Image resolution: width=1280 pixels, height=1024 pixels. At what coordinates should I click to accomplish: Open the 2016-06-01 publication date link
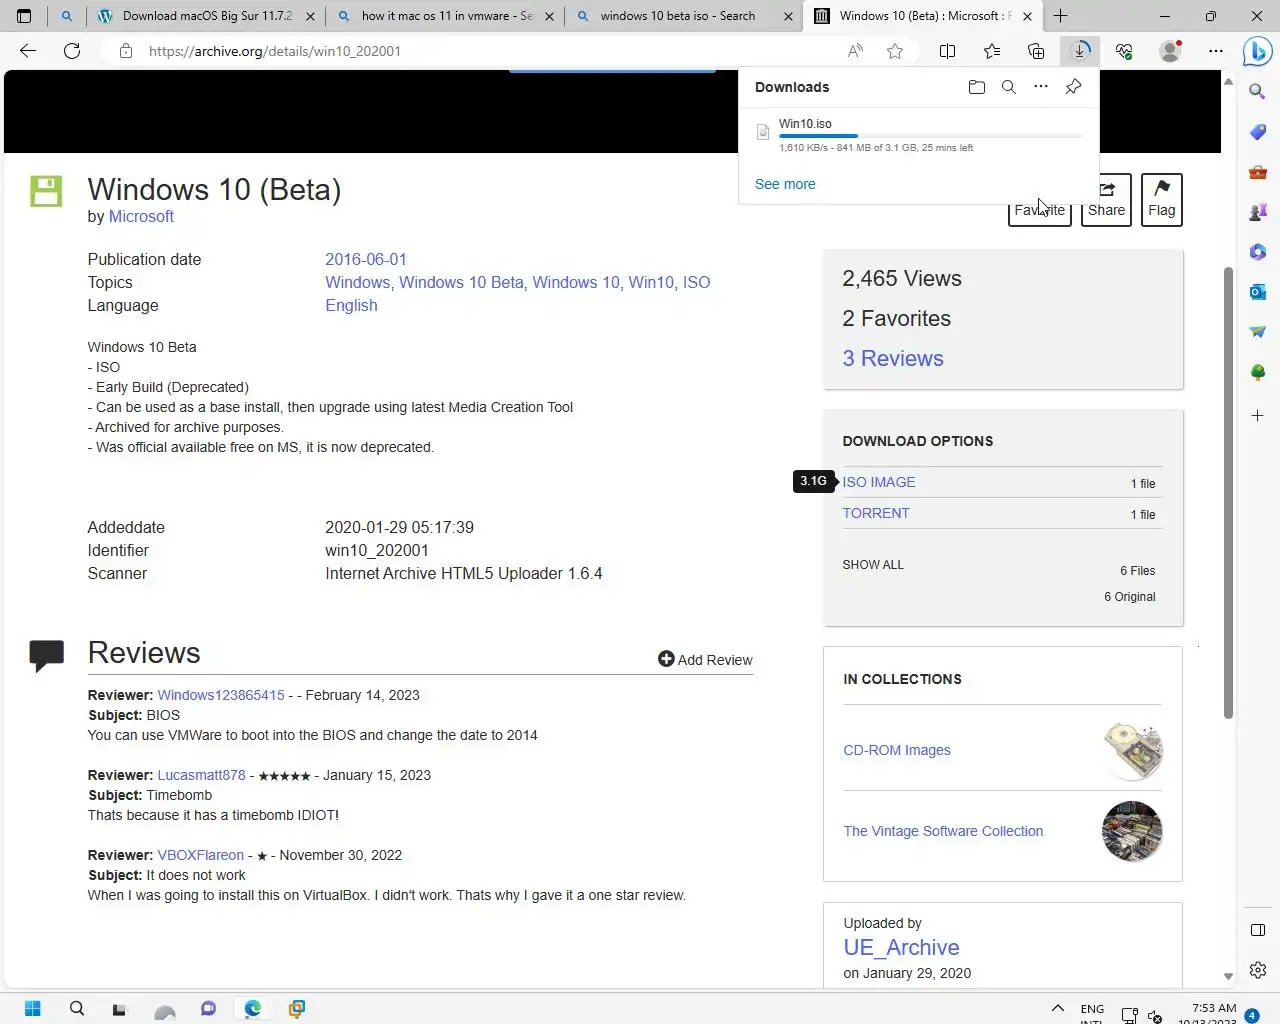[366, 259]
